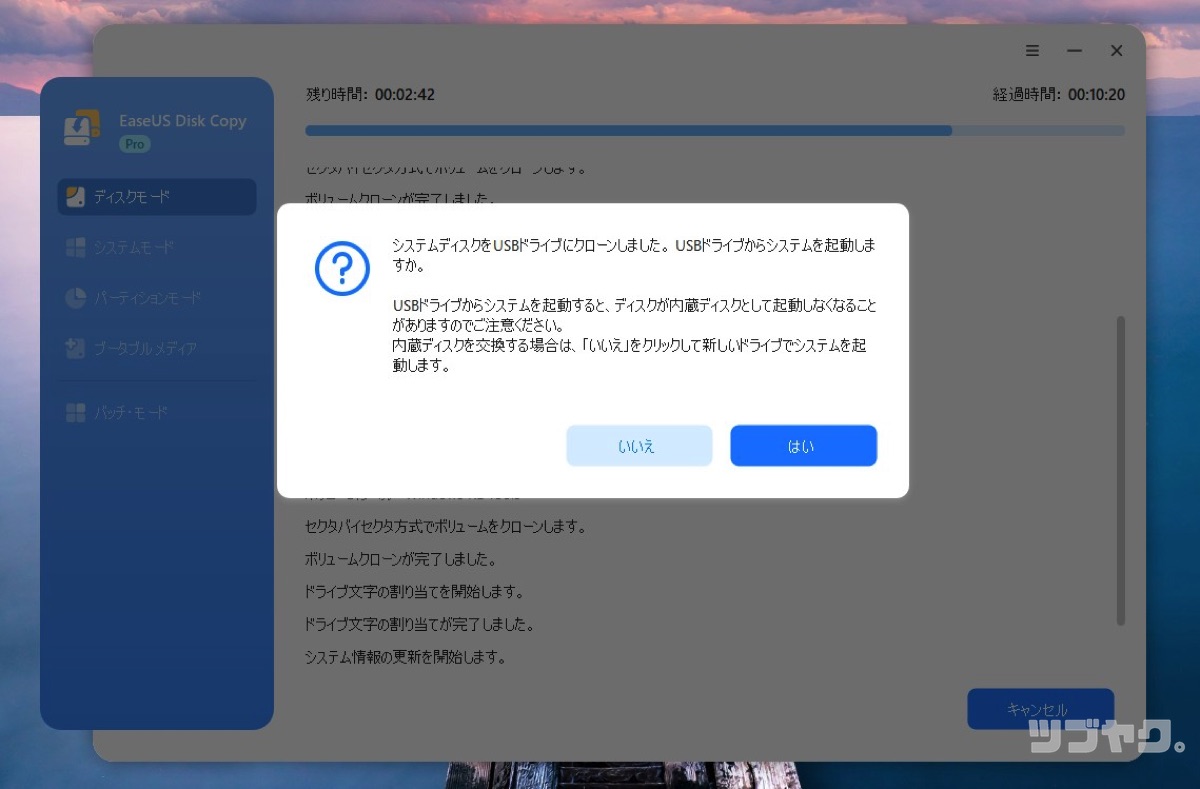Select the Batch Mode (バッチ・モード) icon
Screen dimensions: 1200x789
tap(77, 412)
